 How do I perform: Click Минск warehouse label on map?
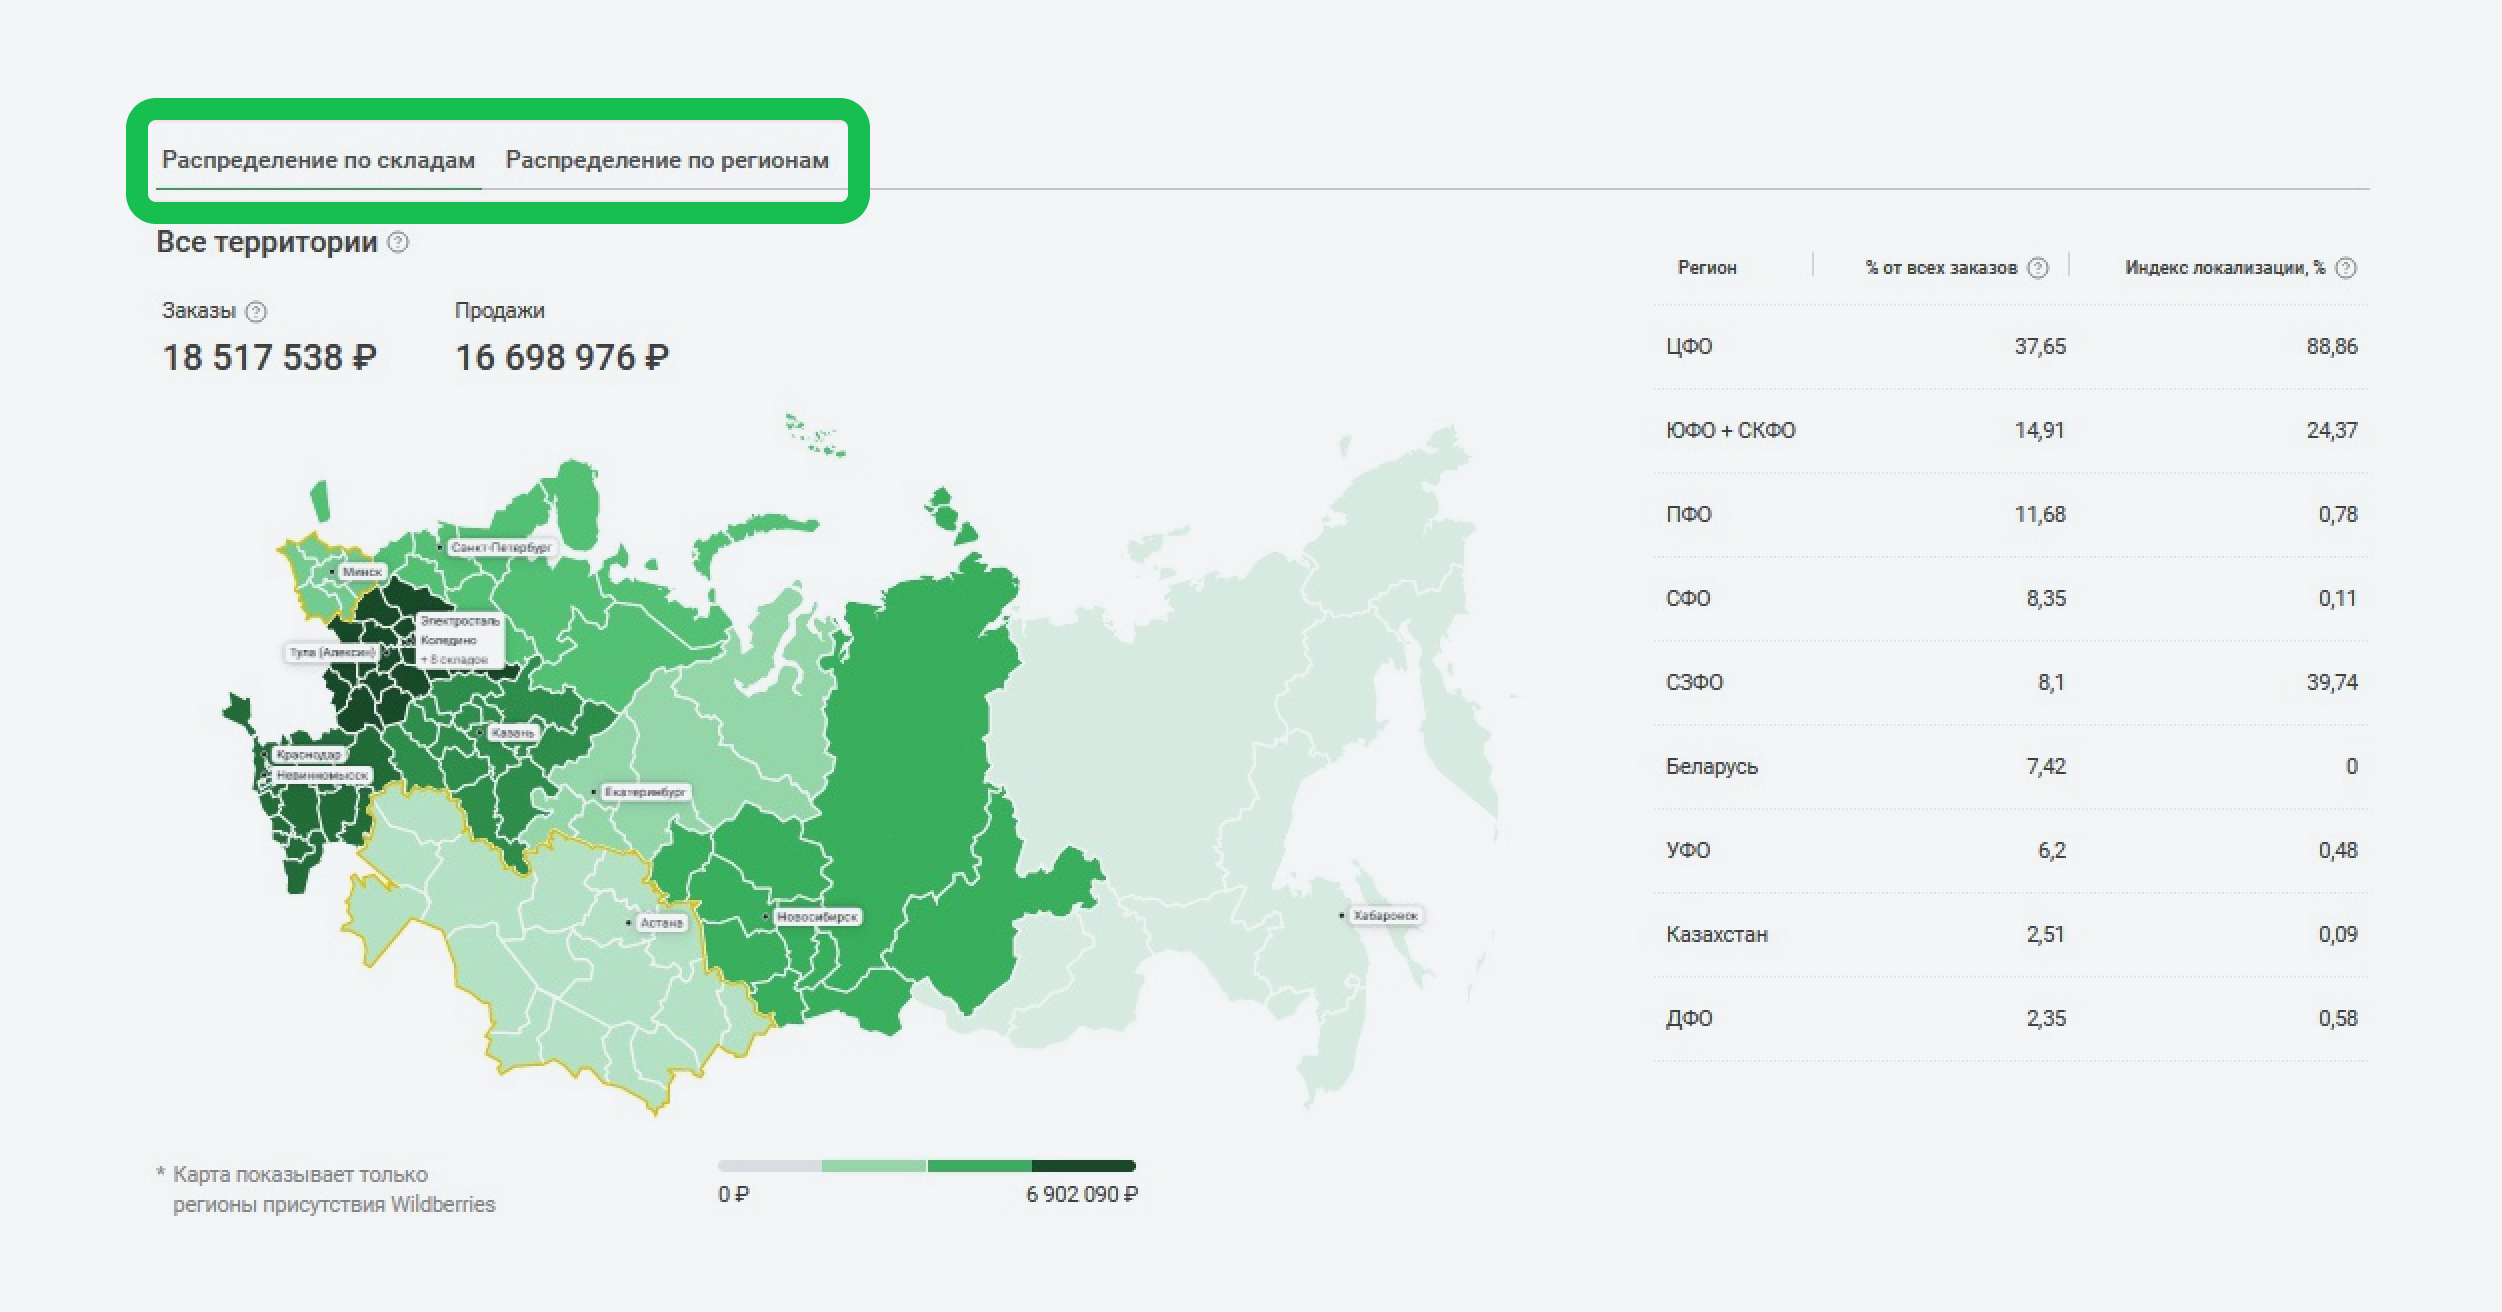point(361,572)
